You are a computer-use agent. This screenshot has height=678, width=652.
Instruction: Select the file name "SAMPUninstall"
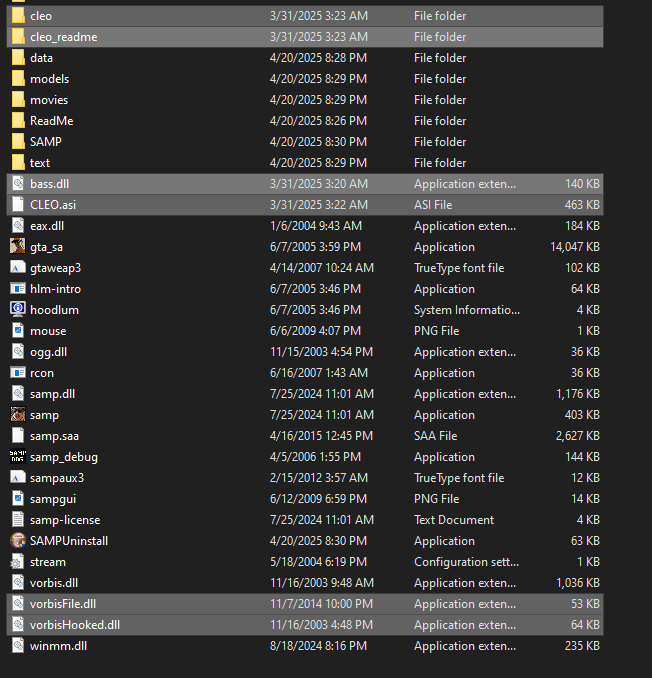(69, 541)
